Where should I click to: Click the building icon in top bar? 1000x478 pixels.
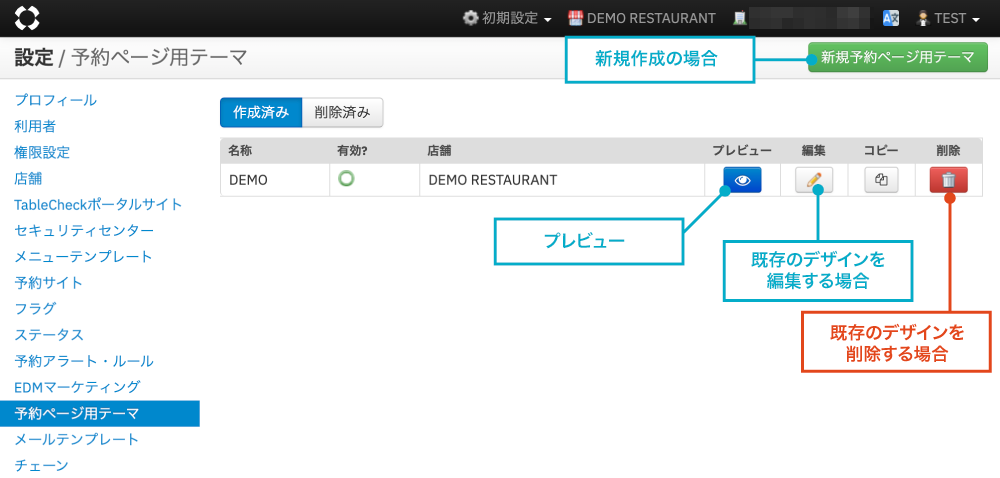(740, 18)
